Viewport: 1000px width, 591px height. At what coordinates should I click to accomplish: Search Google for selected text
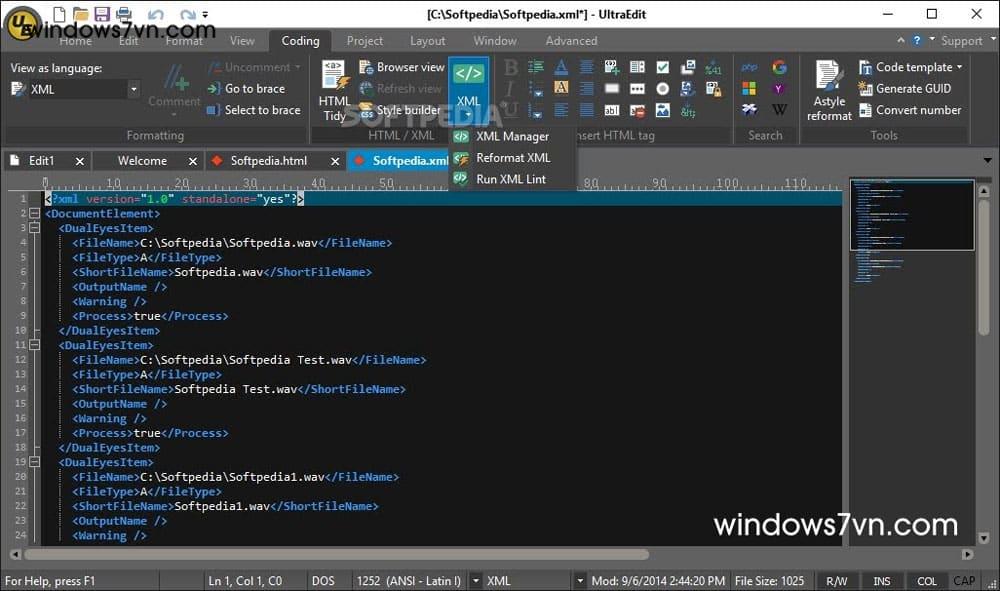[779, 67]
